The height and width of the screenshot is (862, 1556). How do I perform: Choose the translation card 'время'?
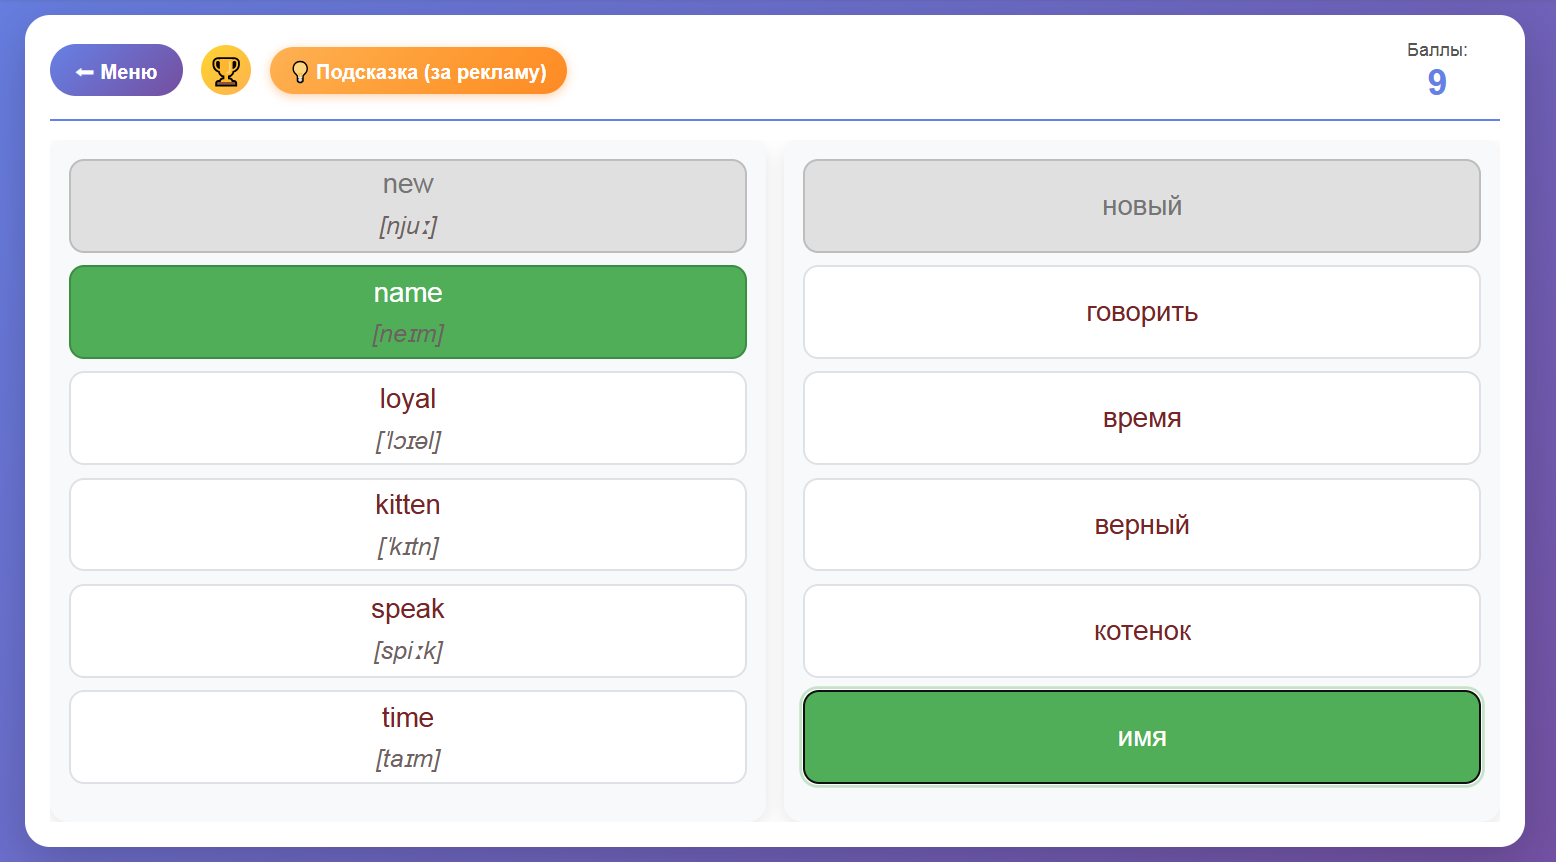1141,418
